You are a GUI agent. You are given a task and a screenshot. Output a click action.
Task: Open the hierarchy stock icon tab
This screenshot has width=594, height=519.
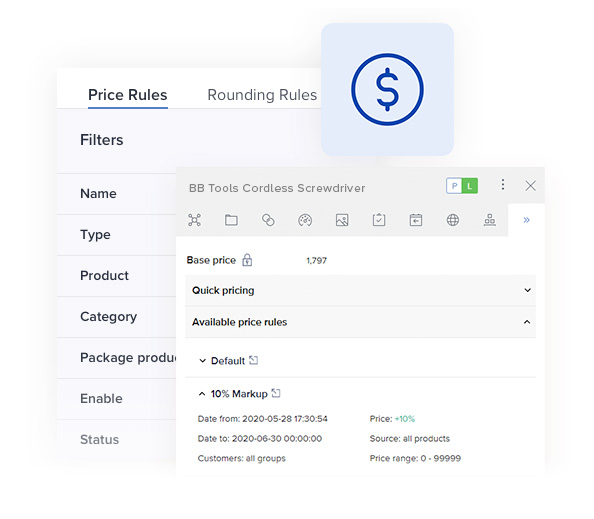coord(489,220)
